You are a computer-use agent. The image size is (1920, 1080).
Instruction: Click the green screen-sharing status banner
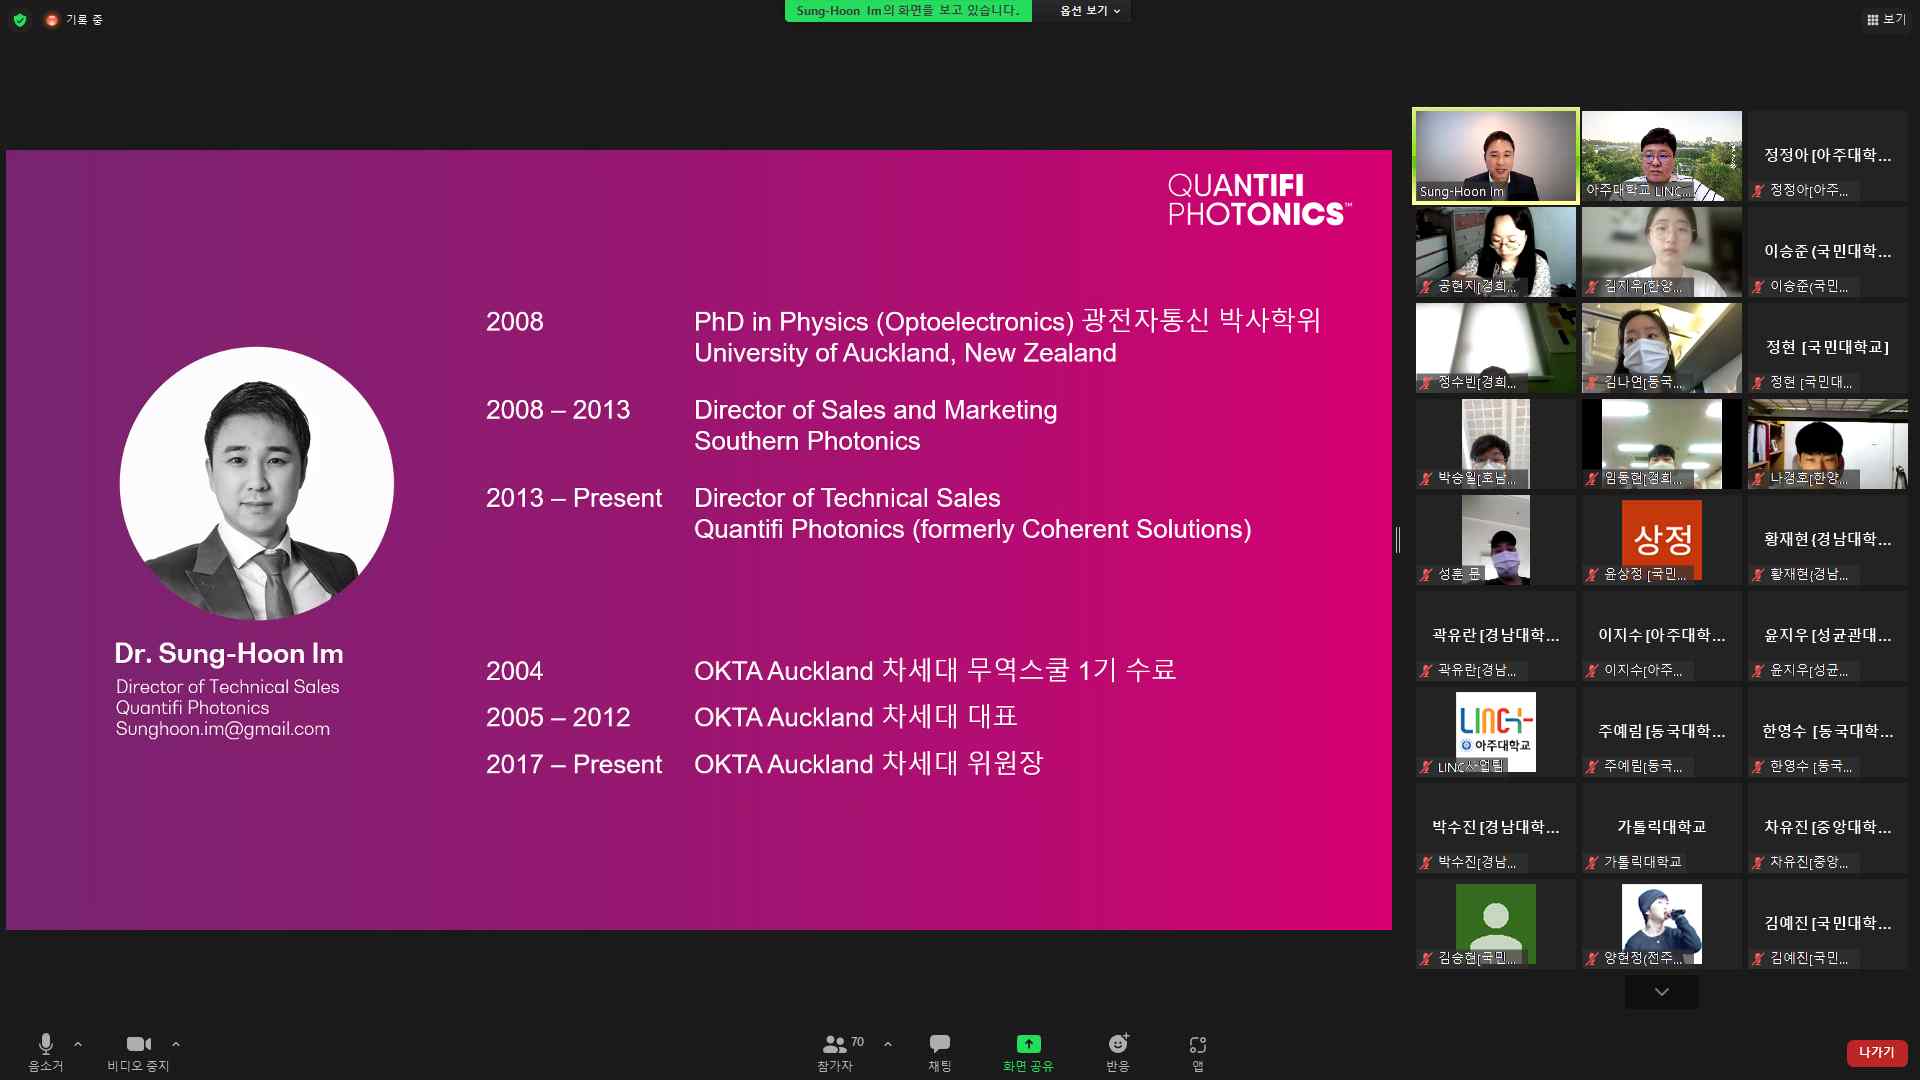point(908,11)
